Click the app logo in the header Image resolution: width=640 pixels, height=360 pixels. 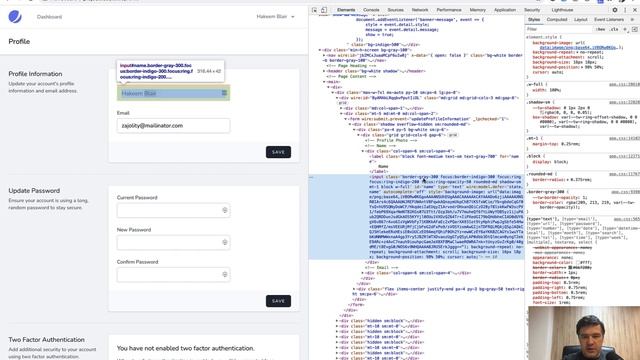(x=15, y=17)
